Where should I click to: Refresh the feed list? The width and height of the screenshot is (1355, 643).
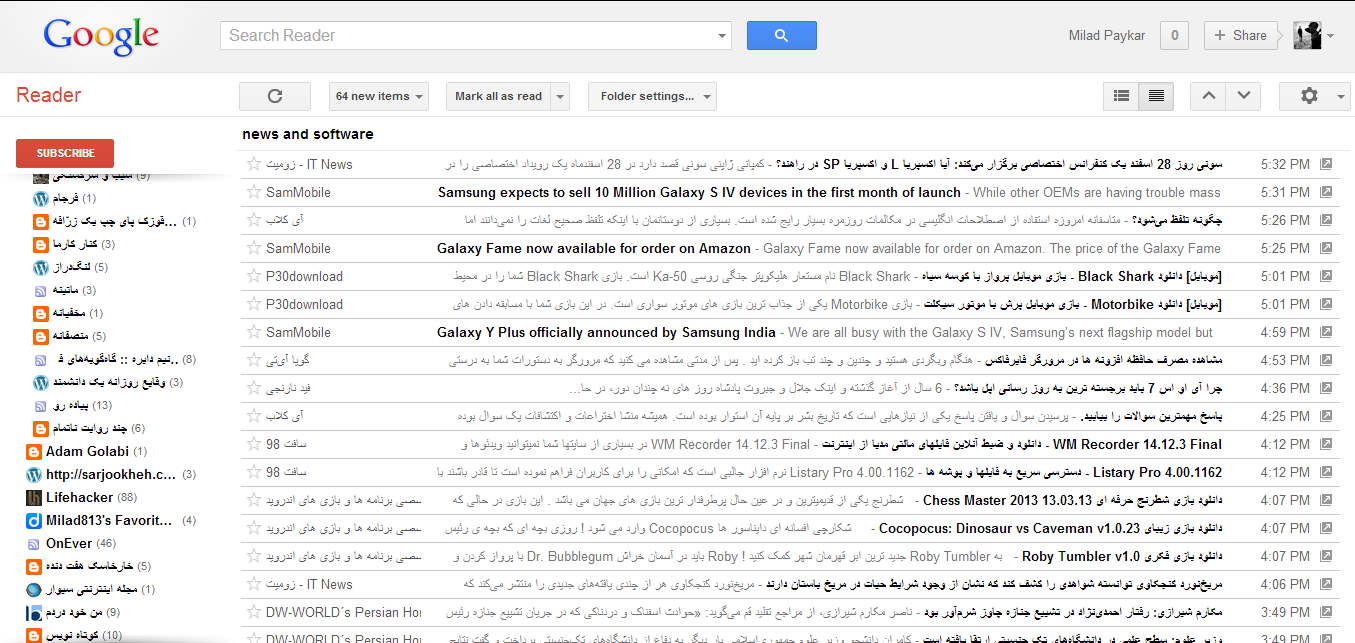(x=275, y=96)
